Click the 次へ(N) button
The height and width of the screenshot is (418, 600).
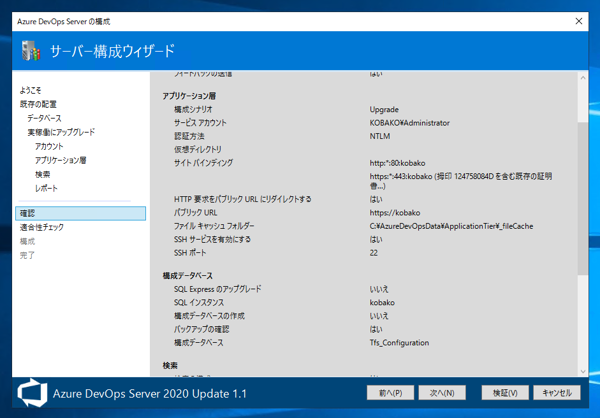pyautogui.click(x=442, y=393)
